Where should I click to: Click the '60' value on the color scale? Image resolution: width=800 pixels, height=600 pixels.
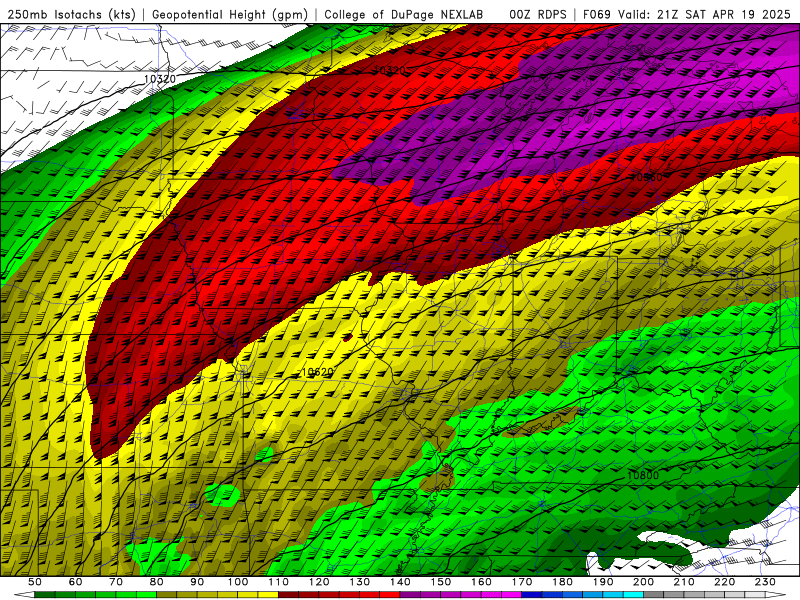point(76,582)
